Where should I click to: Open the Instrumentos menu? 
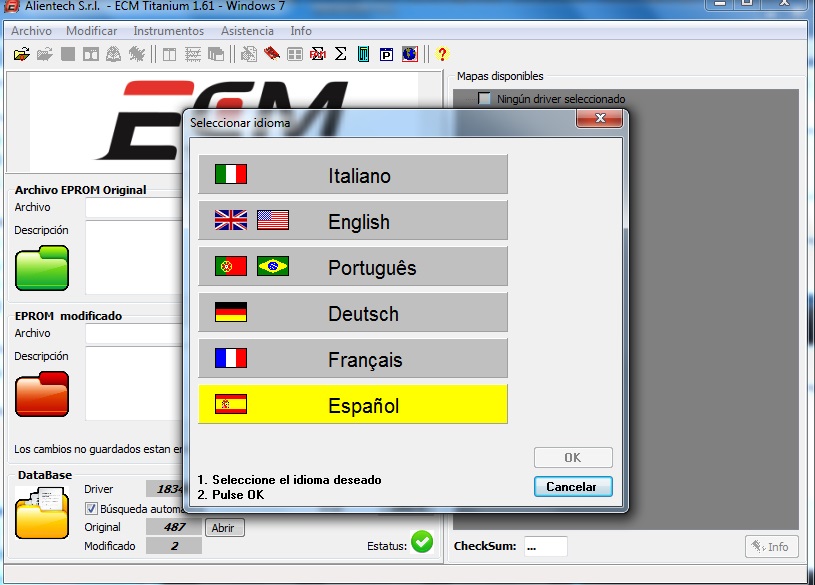(166, 31)
